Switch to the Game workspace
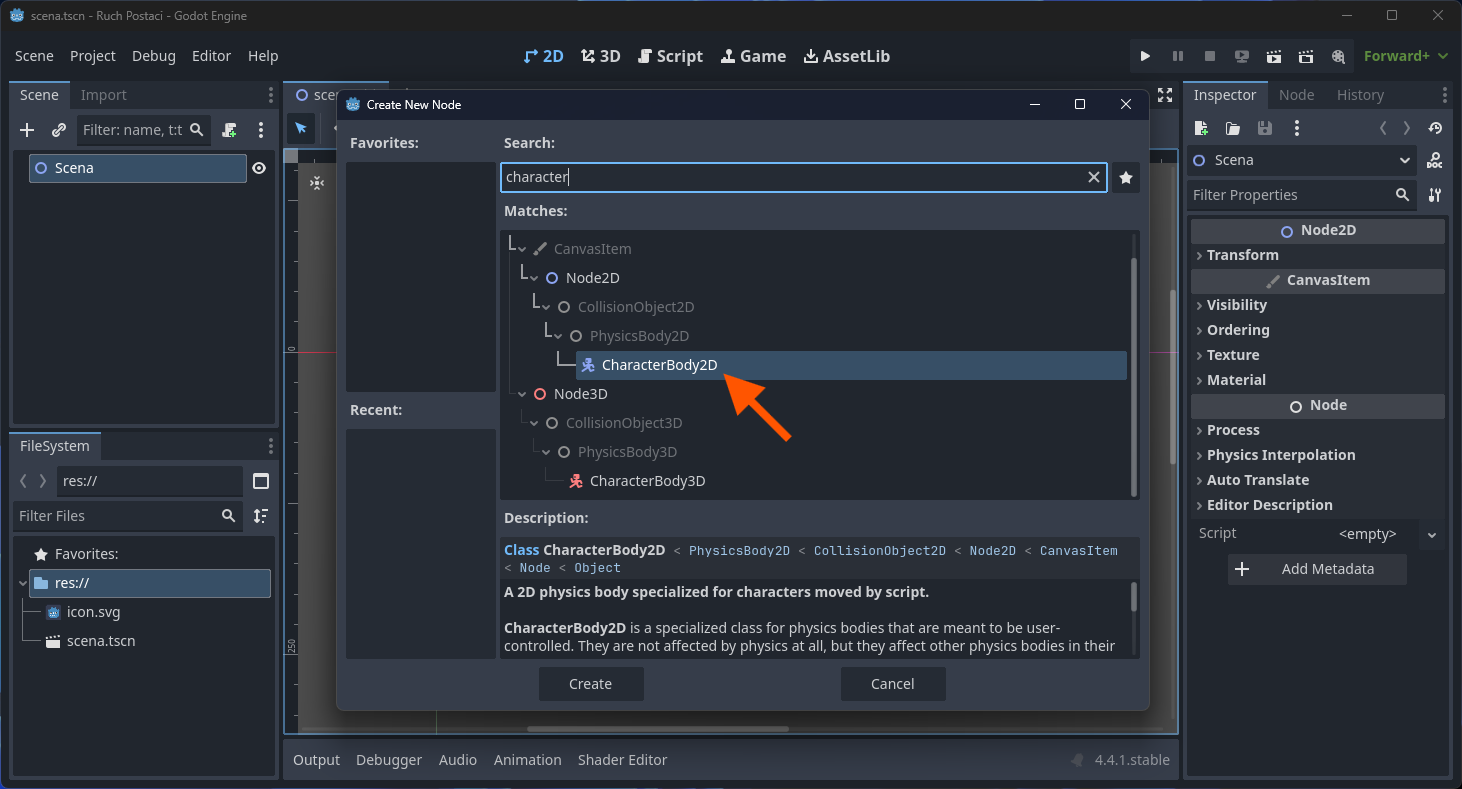The image size is (1462, 789). 753,56
